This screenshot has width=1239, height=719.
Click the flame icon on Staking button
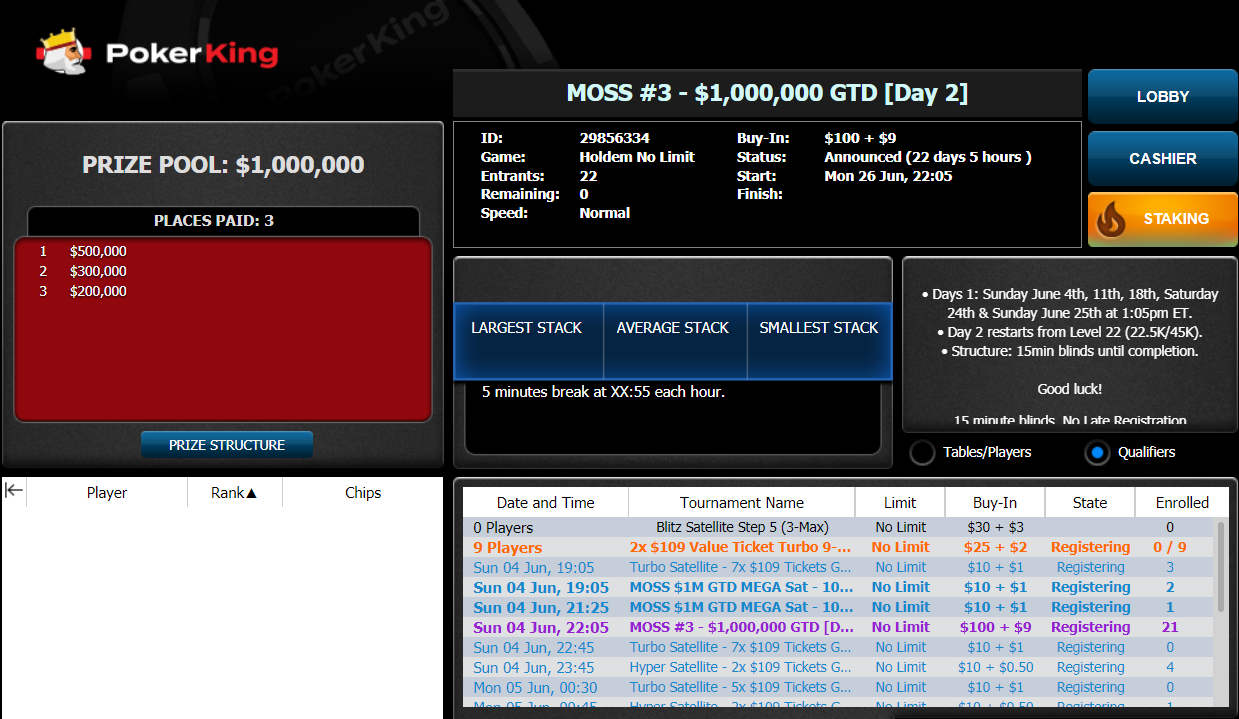click(x=1110, y=220)
